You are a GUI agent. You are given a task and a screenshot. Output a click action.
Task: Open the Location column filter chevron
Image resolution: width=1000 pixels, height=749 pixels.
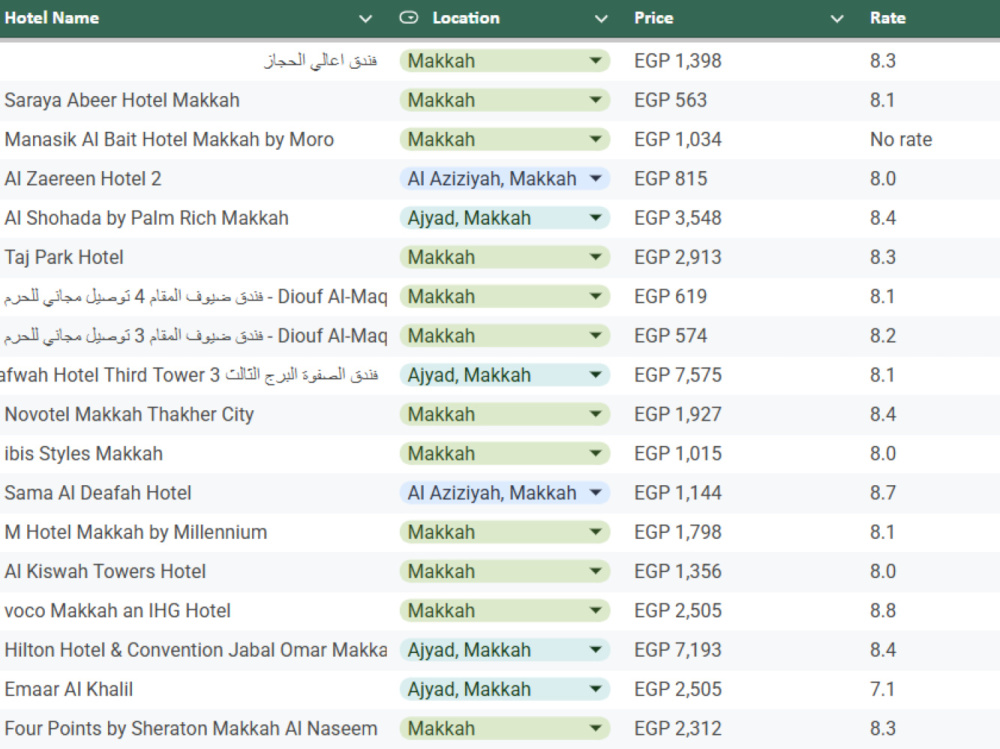click(x=601, y=19)
